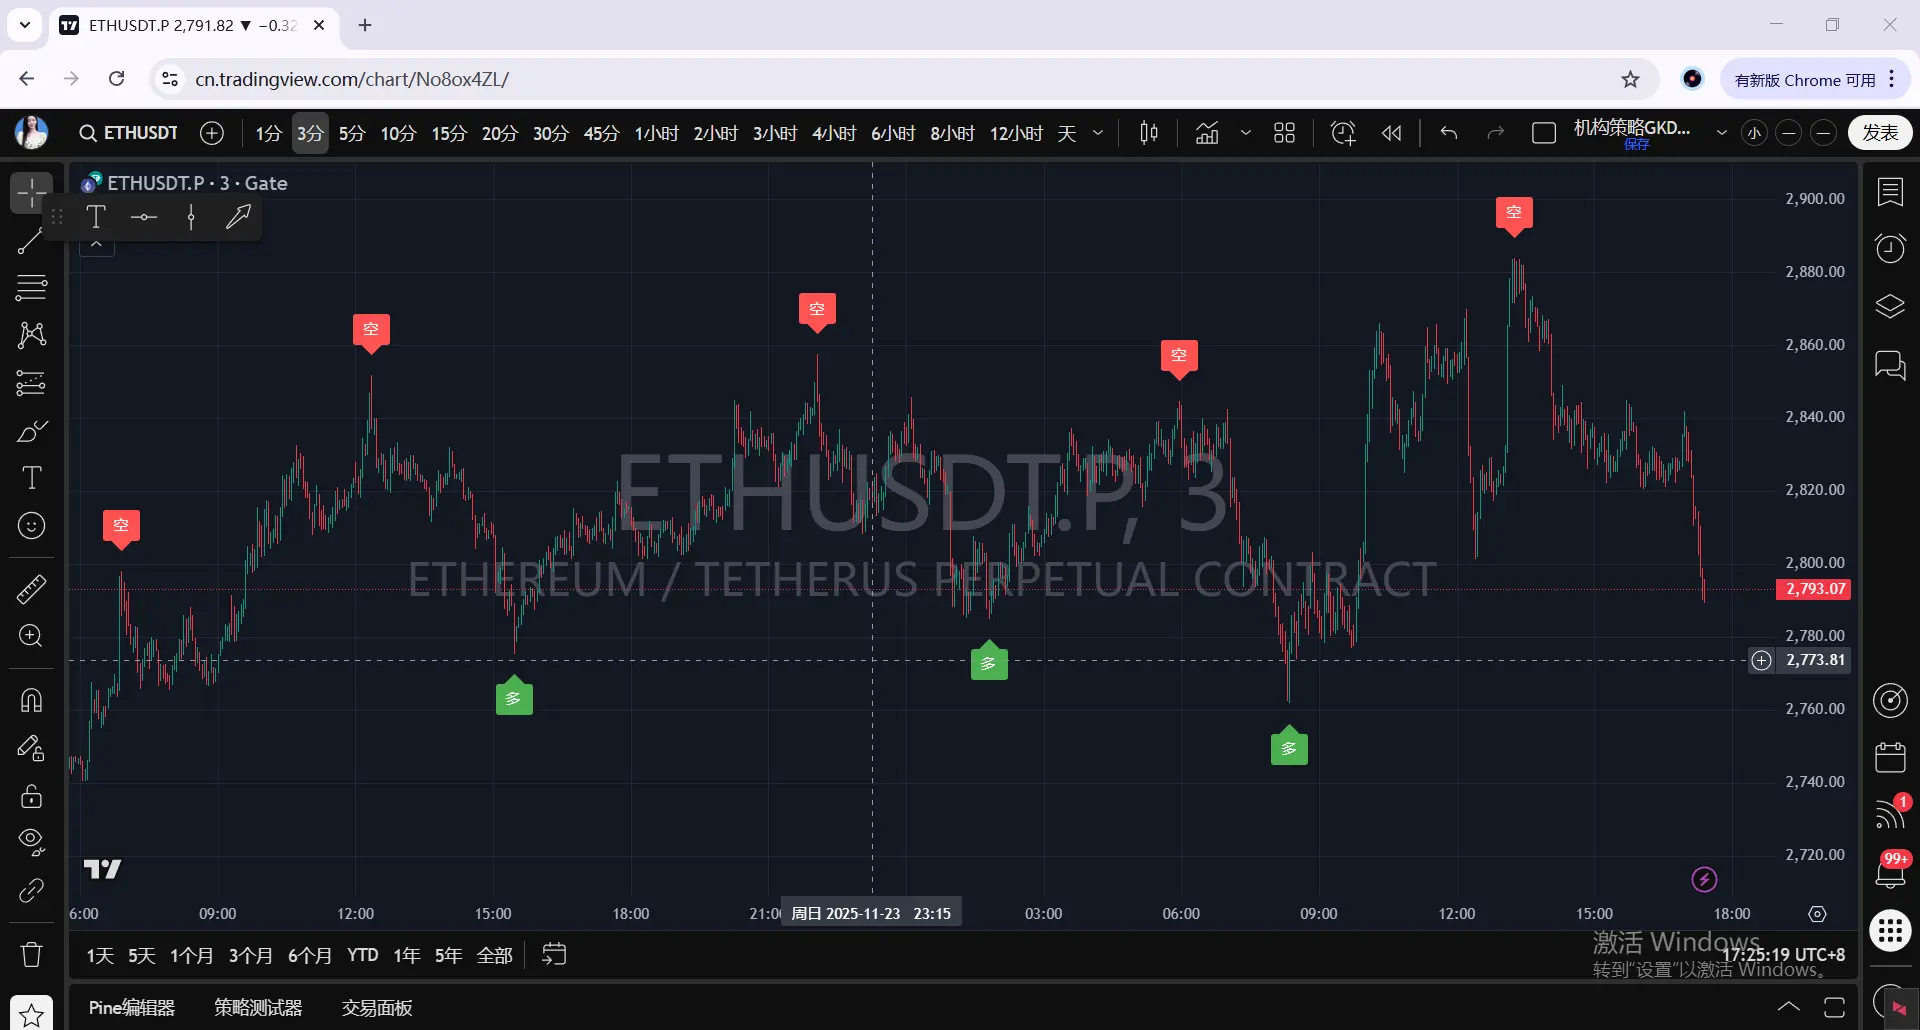Switch to 天 daily interval
This screenshot has width=1920, height=1030.
click(1067, 133)
